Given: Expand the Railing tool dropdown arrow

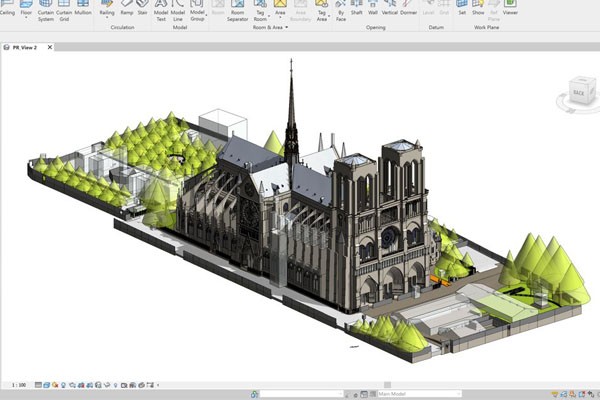Looking at the screenshot, I should [x=107, y=18].
